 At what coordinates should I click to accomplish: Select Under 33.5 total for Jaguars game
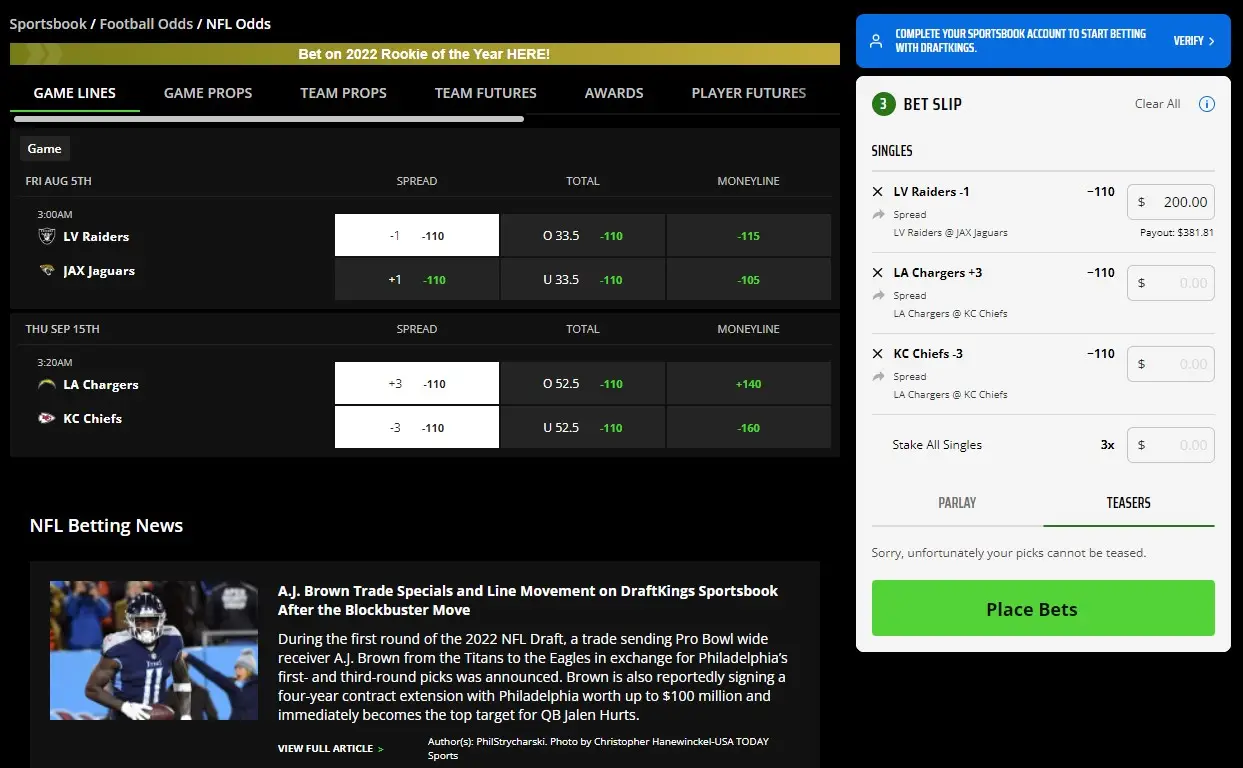(583, 280)
